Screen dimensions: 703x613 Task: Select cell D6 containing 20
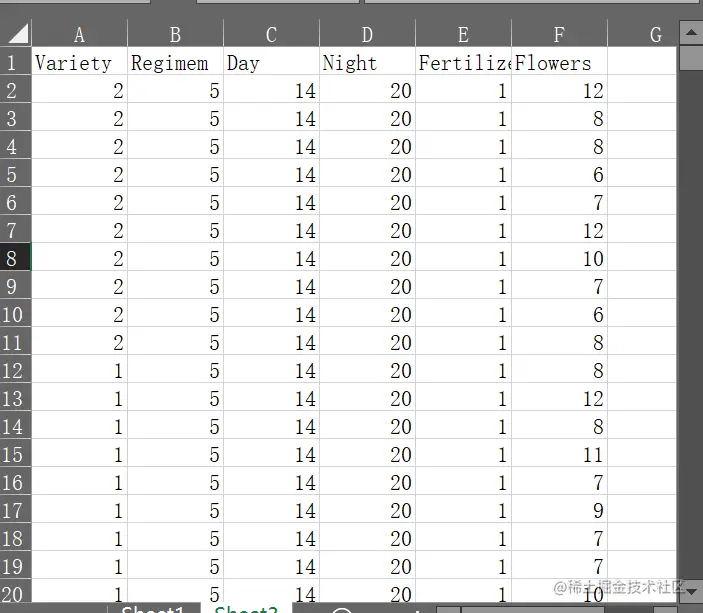[367, 201]
